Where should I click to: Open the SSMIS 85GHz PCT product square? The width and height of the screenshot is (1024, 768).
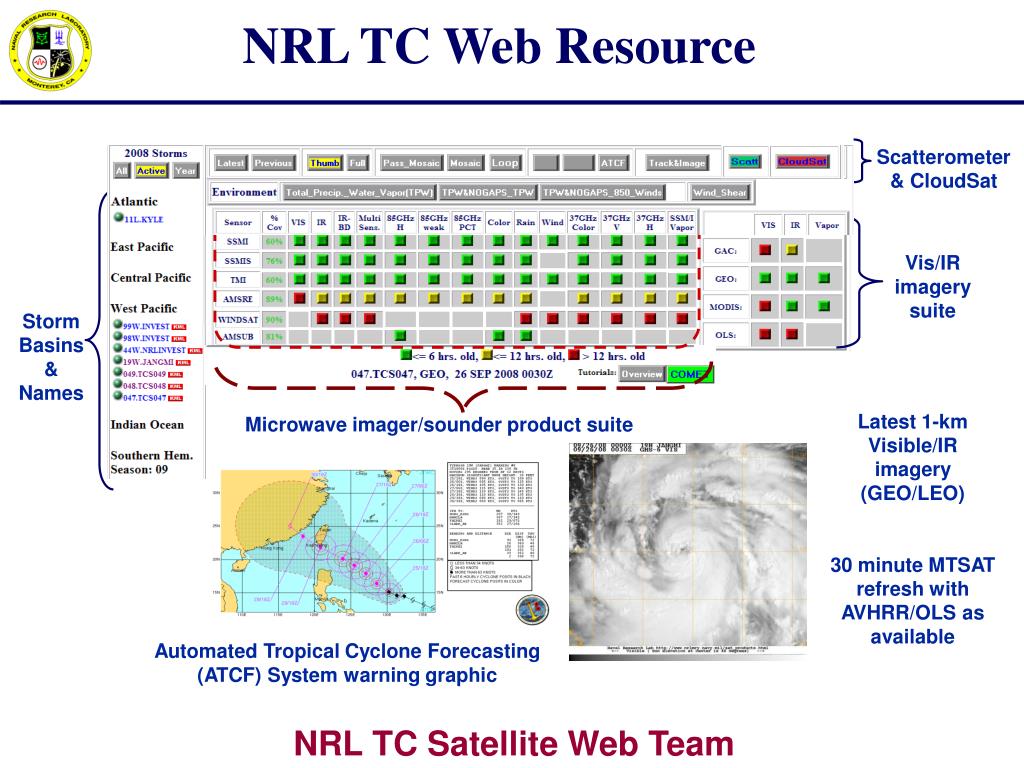point(467,260)
